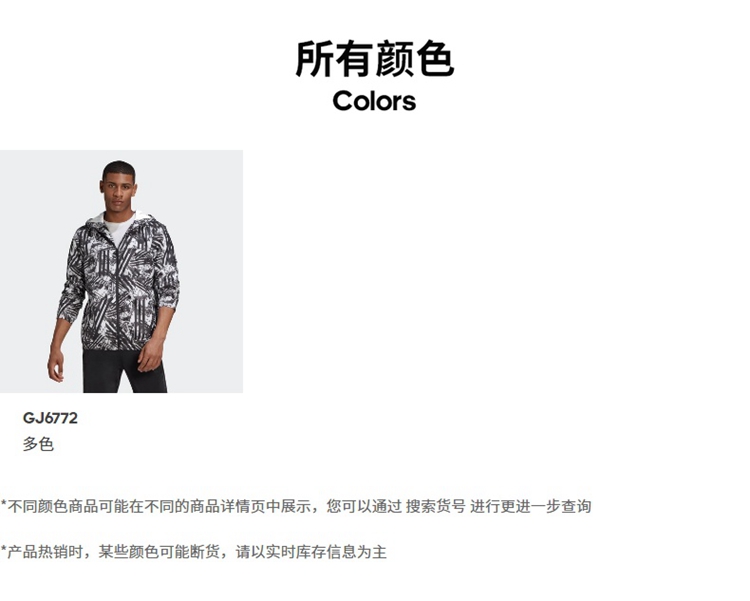The width and height of the screenshot is (750, 601).
Task: Click the GJ6772 product code
Action: click(x=50, y=418)
